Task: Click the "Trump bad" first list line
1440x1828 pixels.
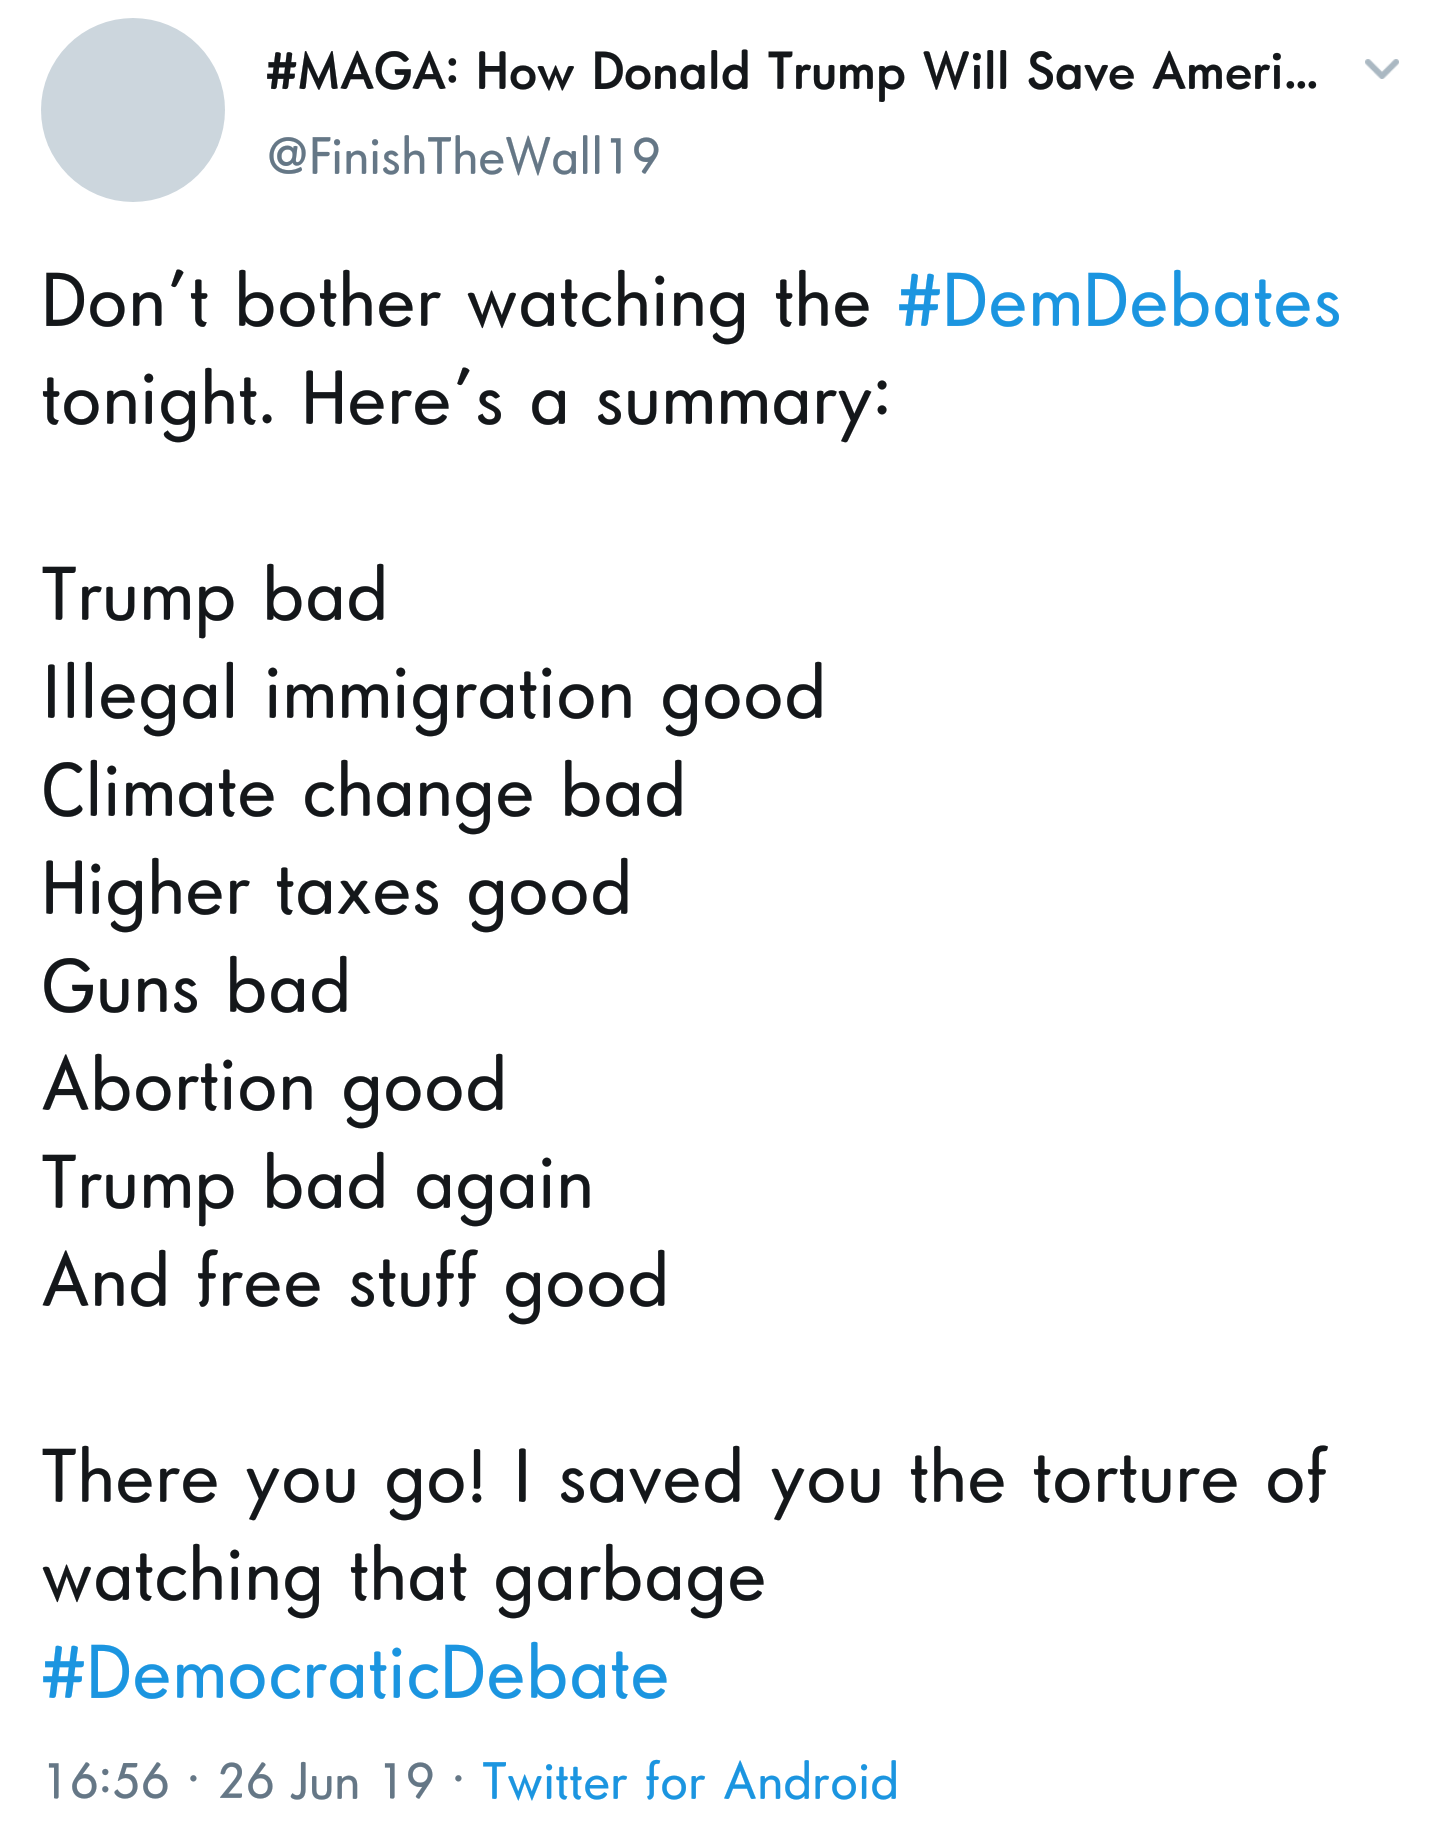Action: (214, 596)
